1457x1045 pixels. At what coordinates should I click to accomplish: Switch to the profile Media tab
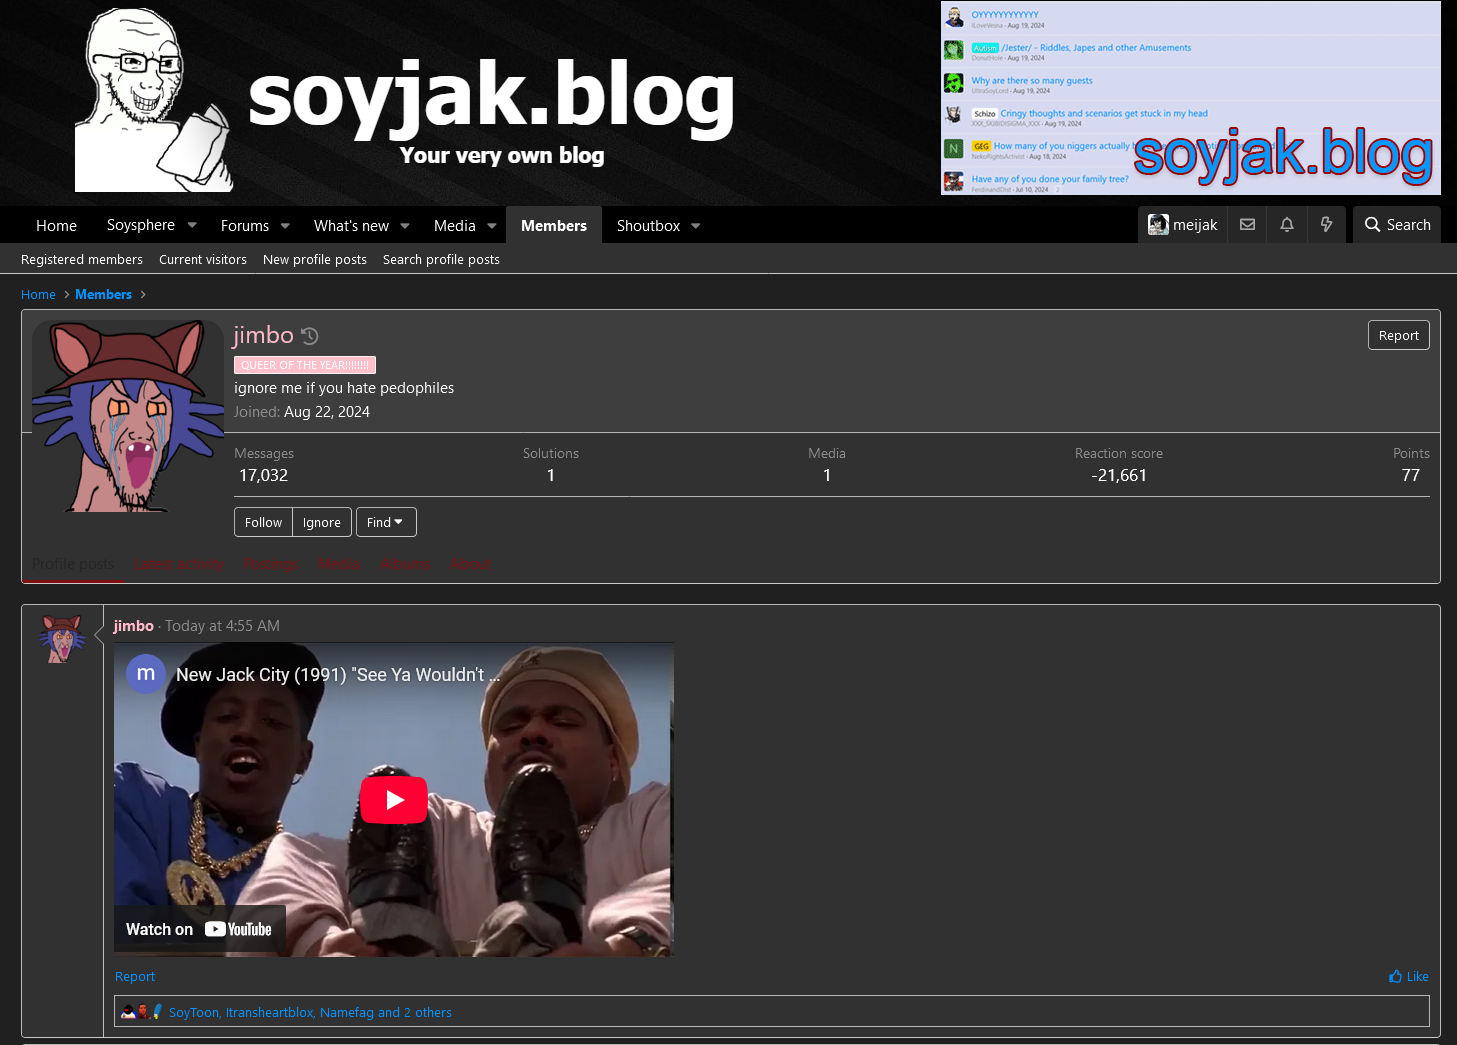340,564
